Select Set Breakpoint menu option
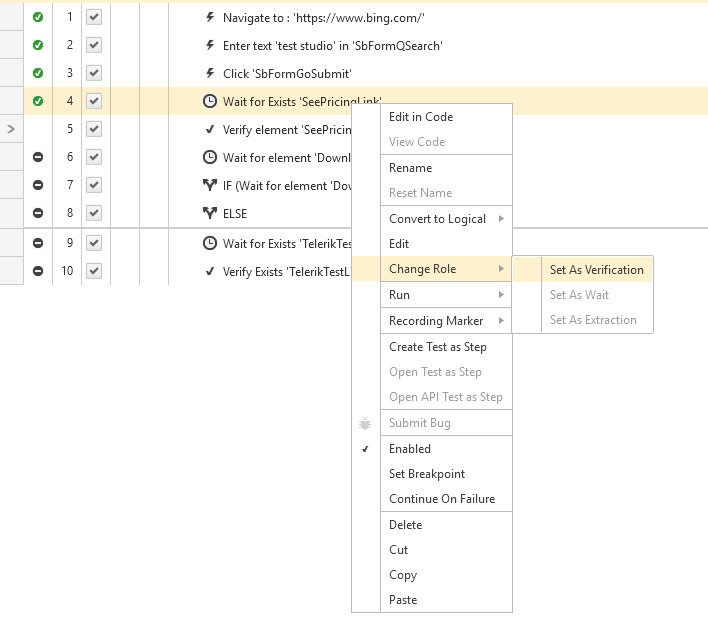Viewport: 708px width, 640px height. [427, 474]
